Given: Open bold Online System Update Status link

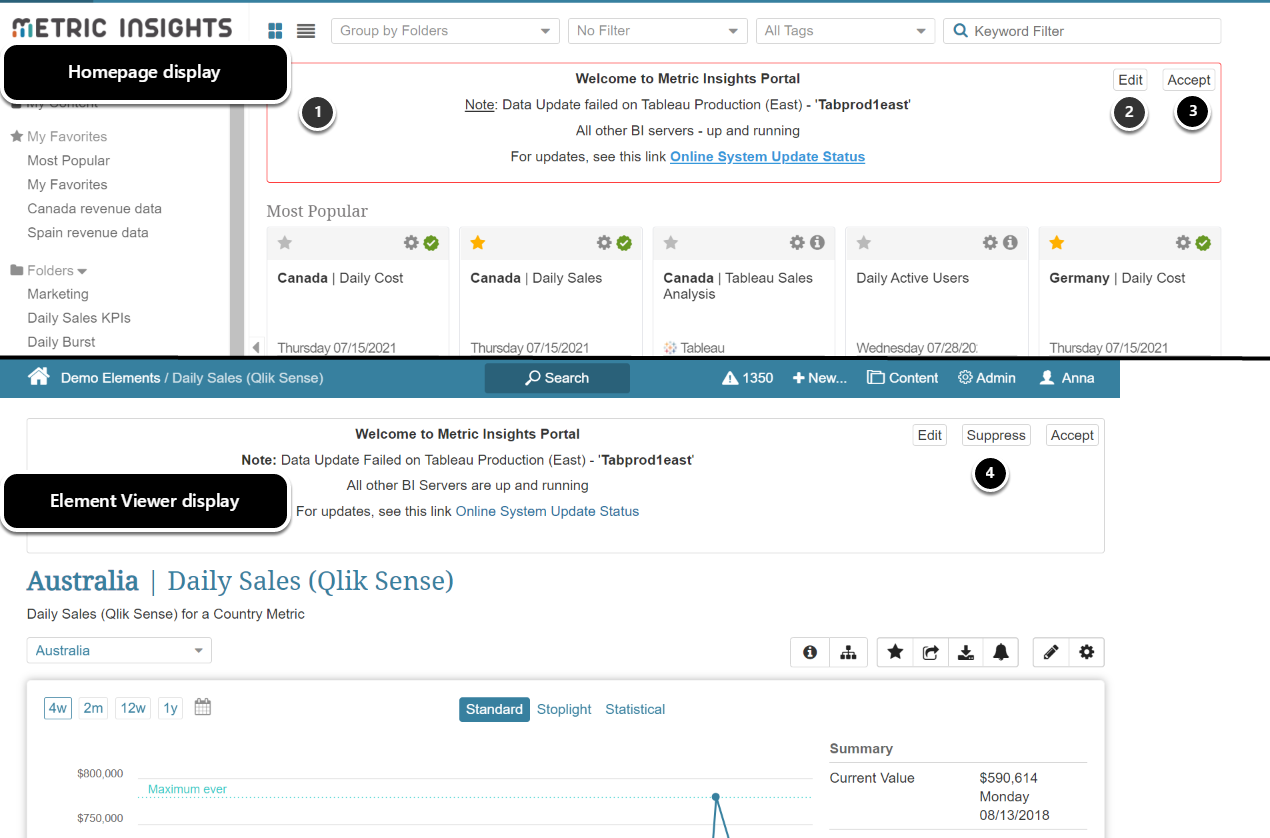Looking at the screenshot, I should coord(768,156).
